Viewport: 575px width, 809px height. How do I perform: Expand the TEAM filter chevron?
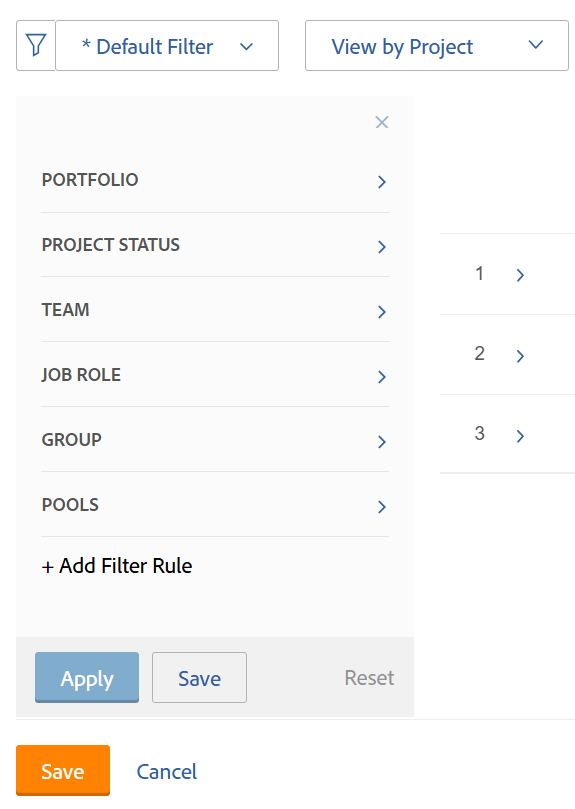[382, 312]
